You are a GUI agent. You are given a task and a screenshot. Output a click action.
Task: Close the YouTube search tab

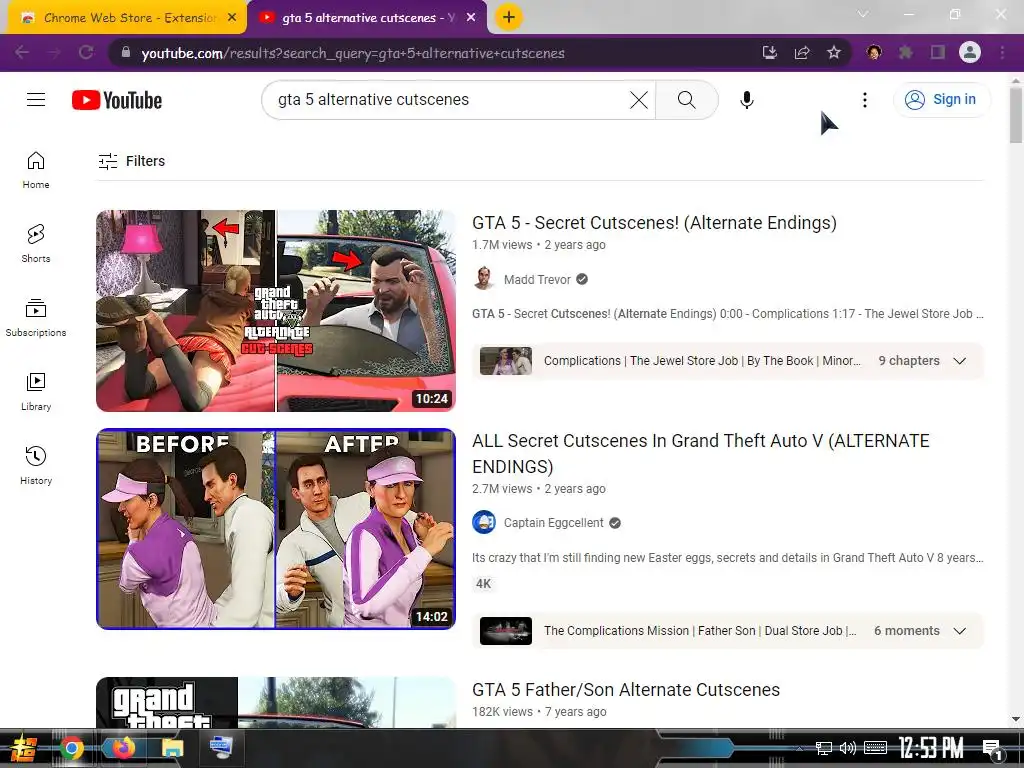pyautogui.click(x=471, y=18)
